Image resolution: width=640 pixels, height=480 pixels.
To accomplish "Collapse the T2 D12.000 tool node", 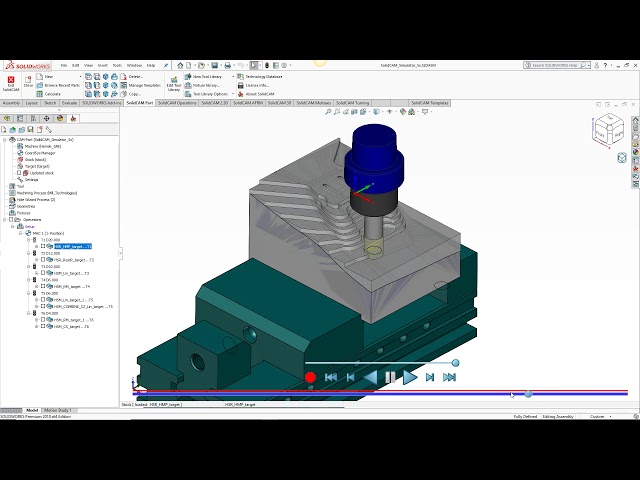I will click(x=29, y=253).
